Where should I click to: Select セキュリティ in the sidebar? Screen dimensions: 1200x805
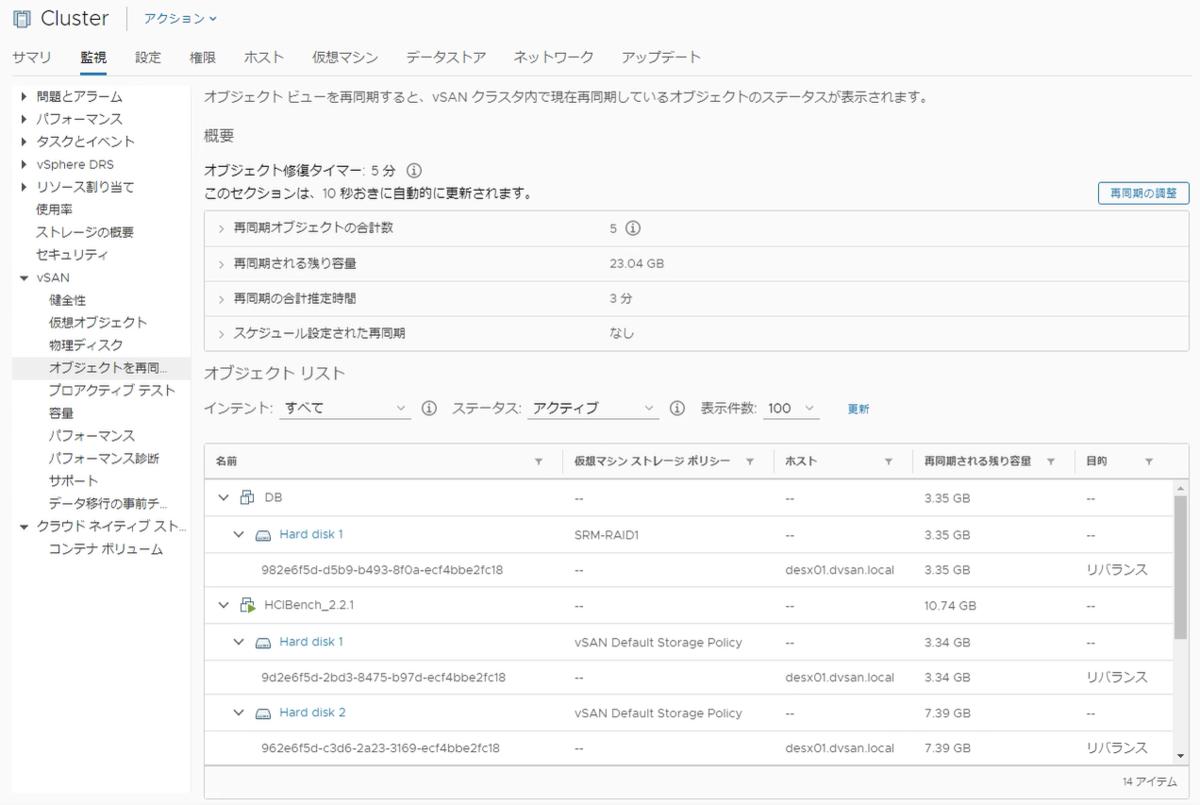(x=72, y=255)
